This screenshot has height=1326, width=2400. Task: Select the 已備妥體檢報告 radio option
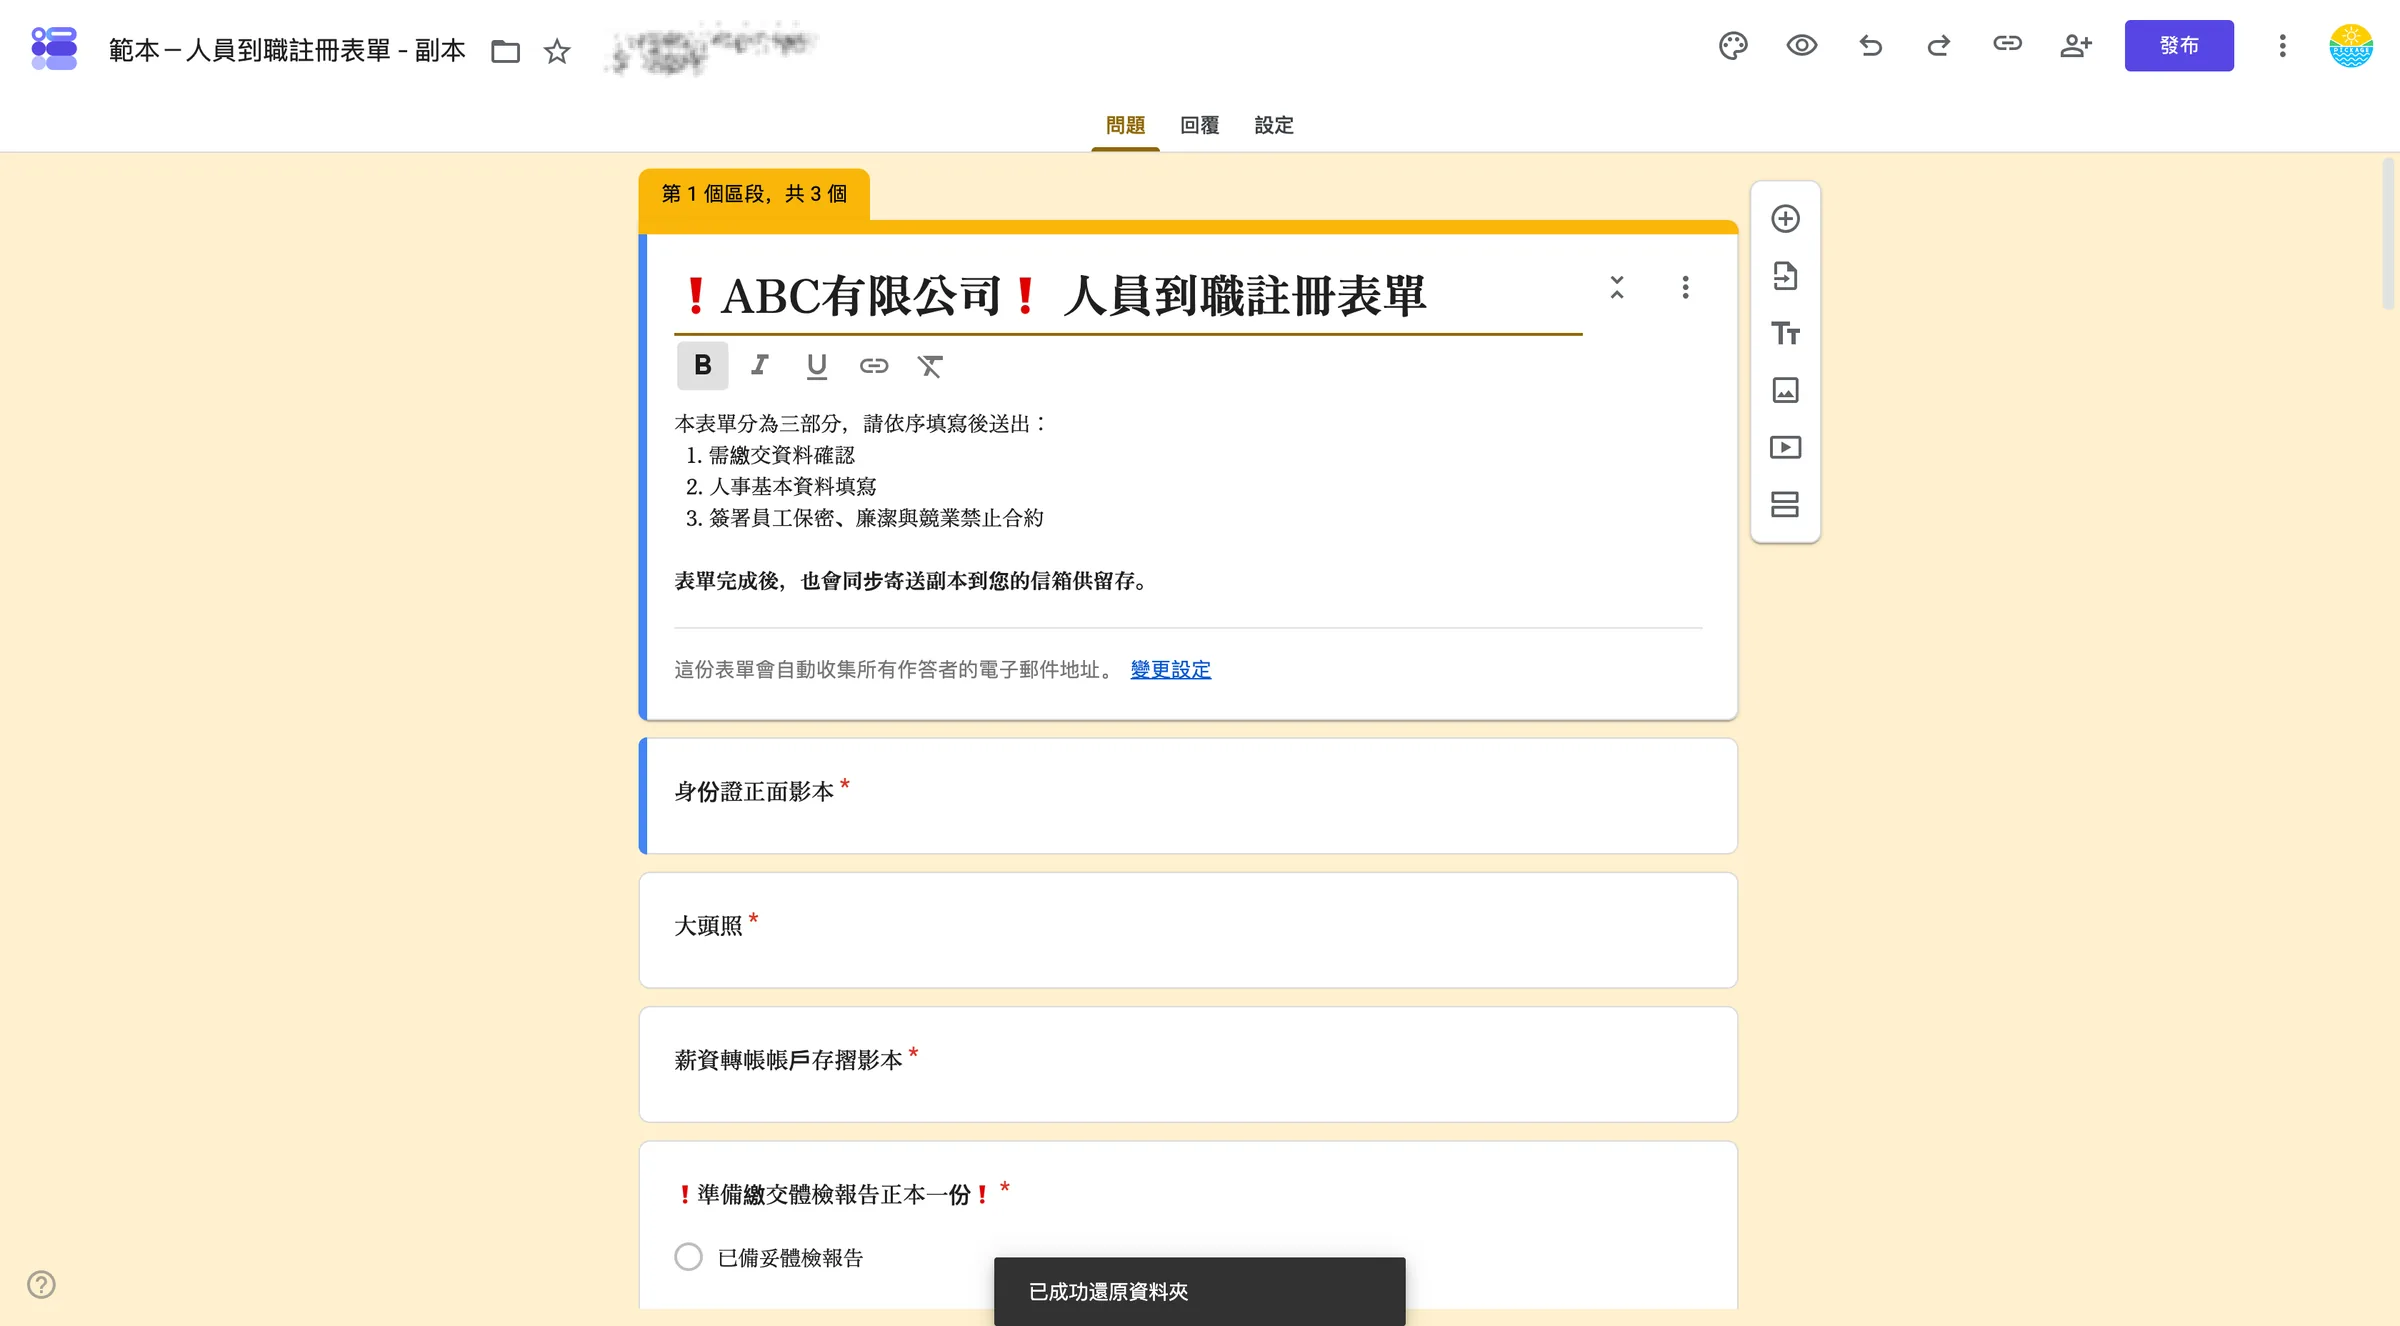688,1257
